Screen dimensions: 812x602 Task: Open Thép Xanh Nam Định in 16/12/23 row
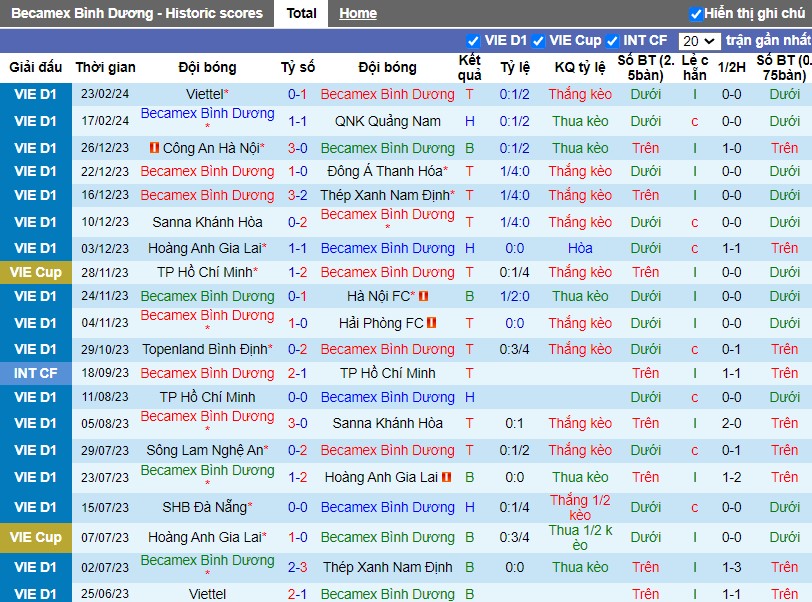[385, 195]
